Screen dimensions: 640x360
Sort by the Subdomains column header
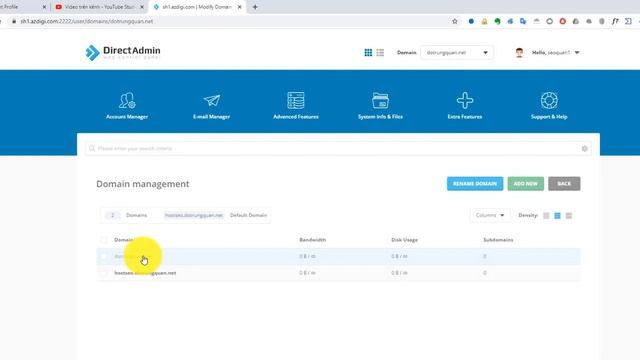coord(498,240)
